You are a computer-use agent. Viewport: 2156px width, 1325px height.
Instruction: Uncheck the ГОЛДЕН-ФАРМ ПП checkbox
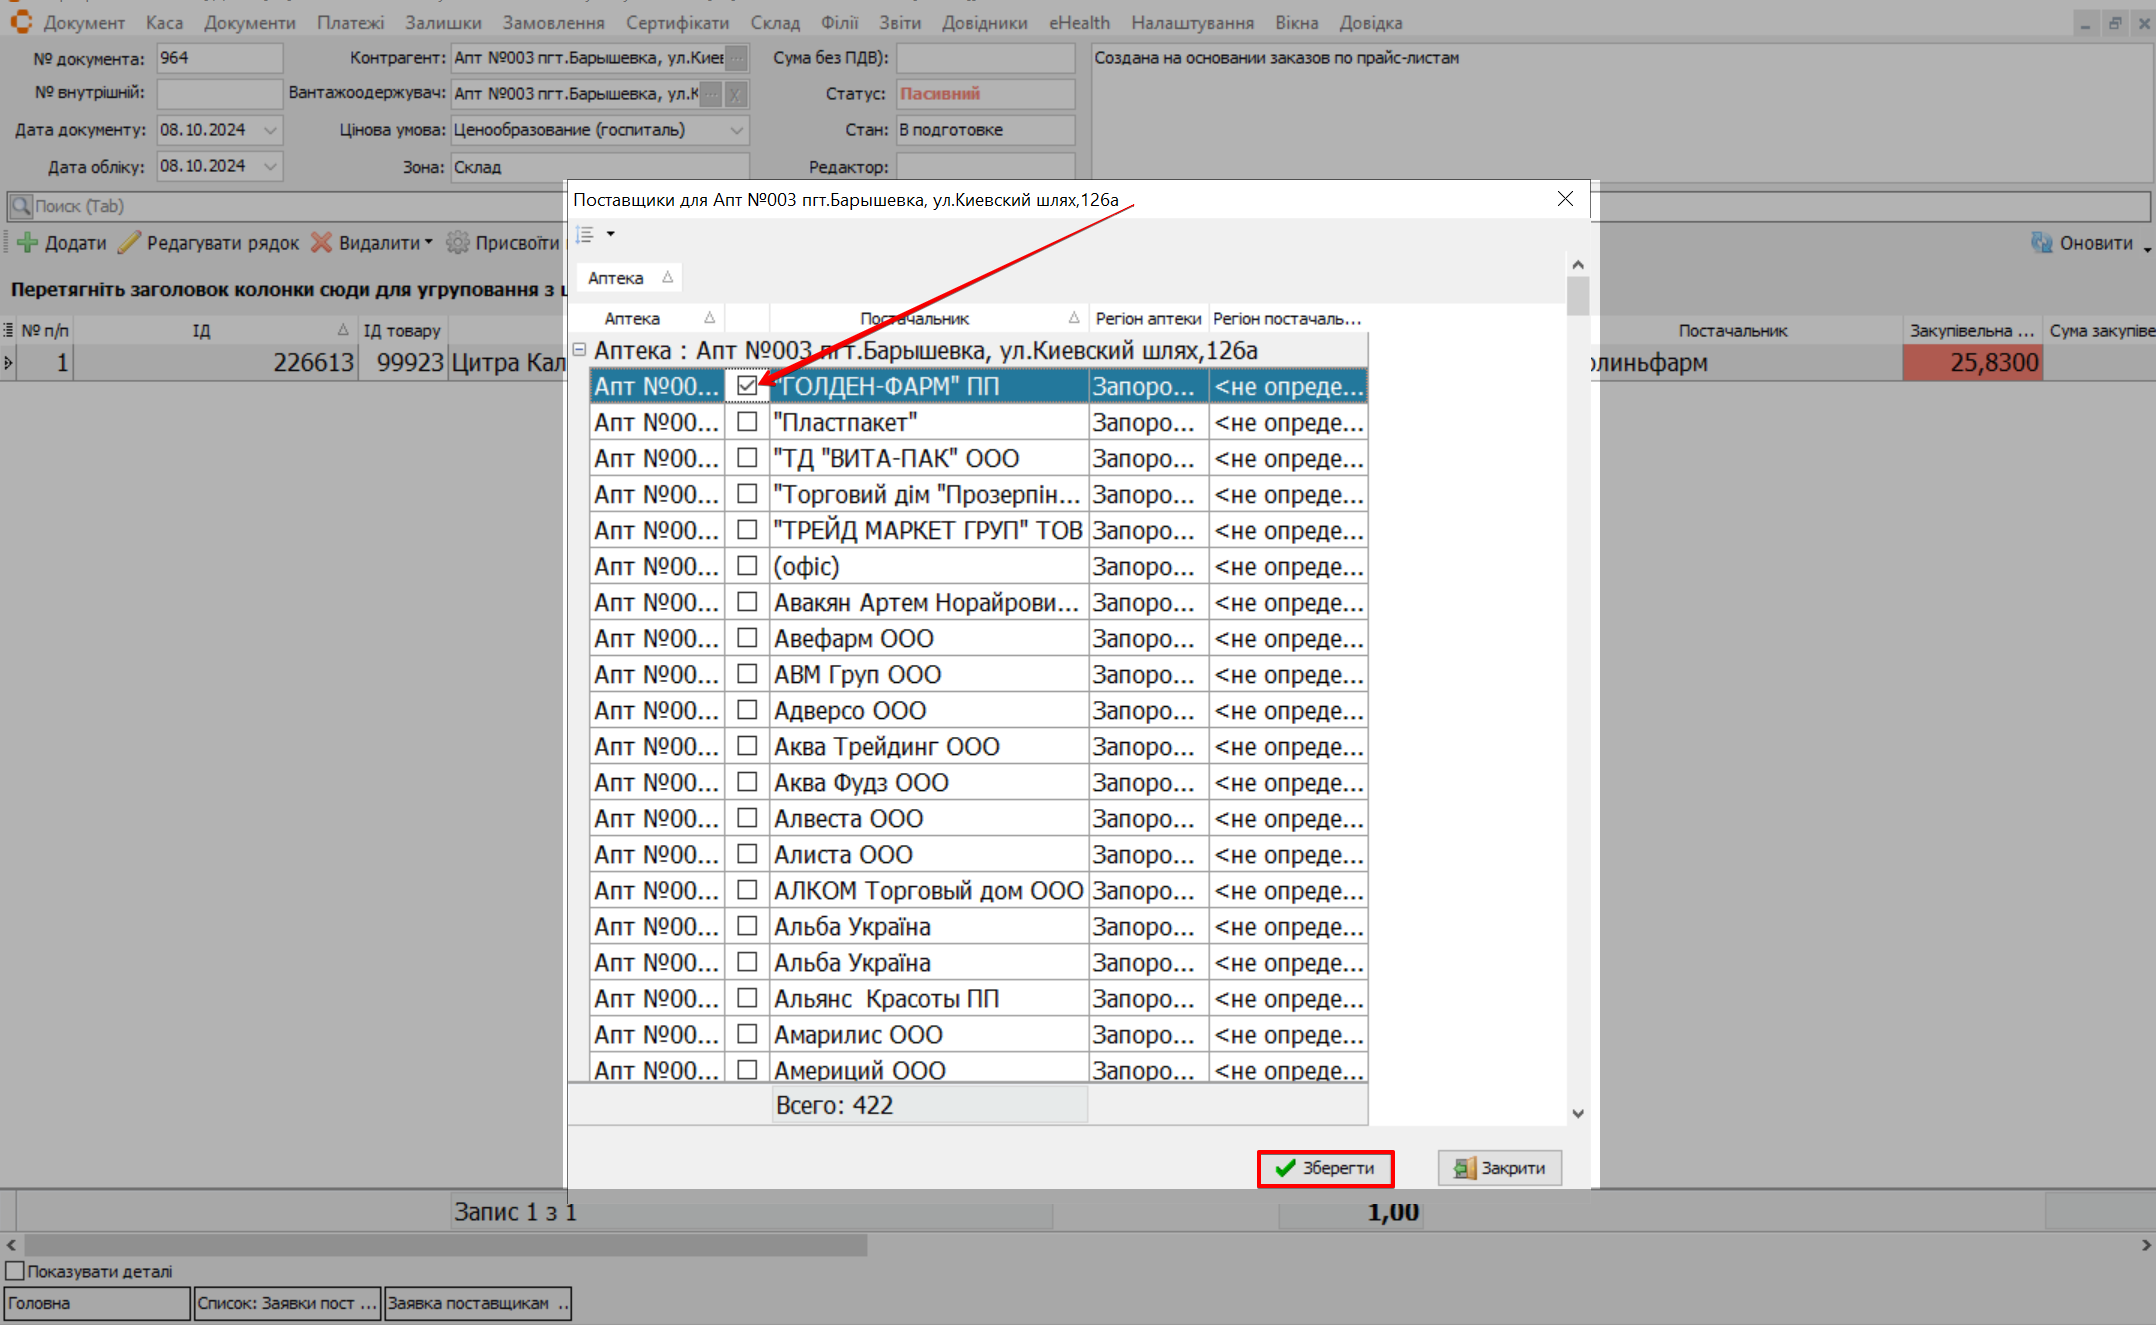point(747,386)
